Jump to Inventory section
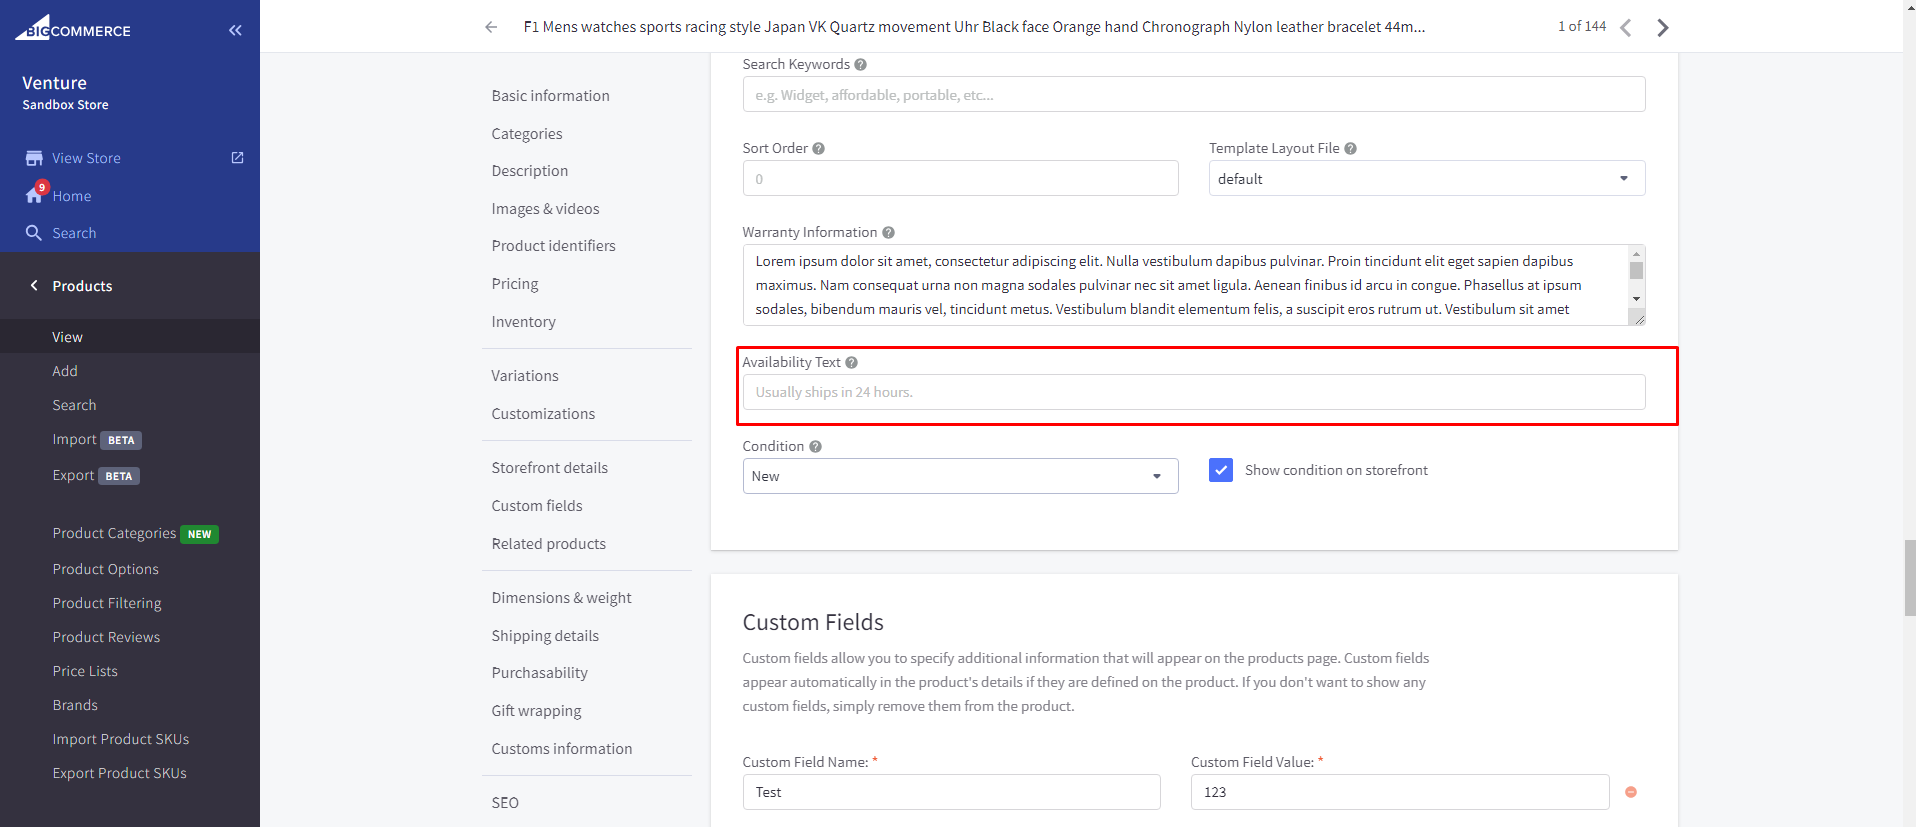 pos(523,322)
